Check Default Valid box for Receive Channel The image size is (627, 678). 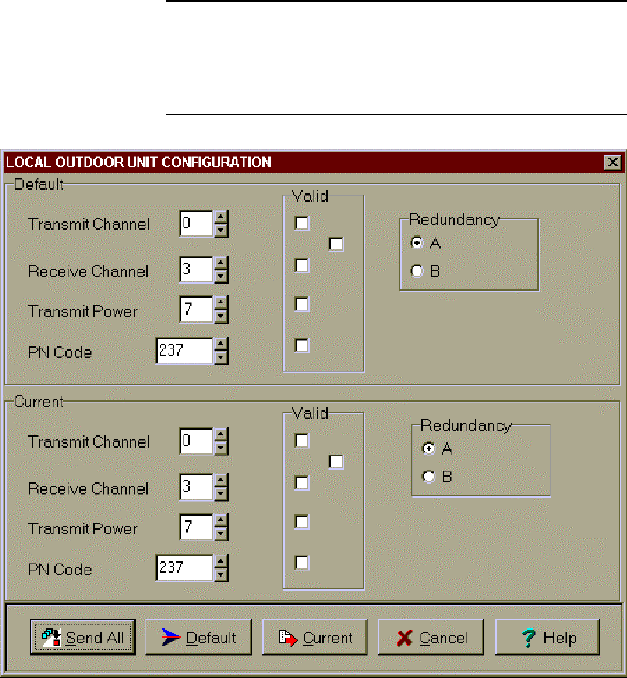[x=302, y=265]
